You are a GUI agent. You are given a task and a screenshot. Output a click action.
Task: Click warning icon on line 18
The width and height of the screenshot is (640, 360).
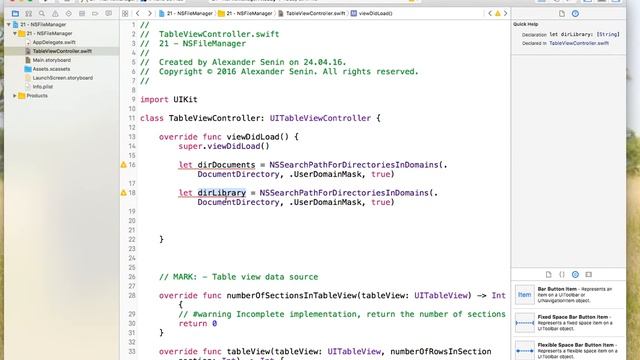point(124,193)
